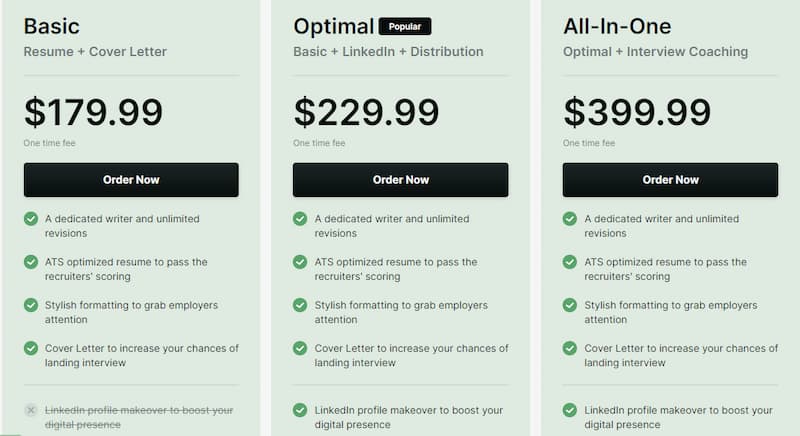The image size is (800, 436).
Task: Click the Popular badge next to Optimal
Action: pyautogui.click(x=405, y=27)
